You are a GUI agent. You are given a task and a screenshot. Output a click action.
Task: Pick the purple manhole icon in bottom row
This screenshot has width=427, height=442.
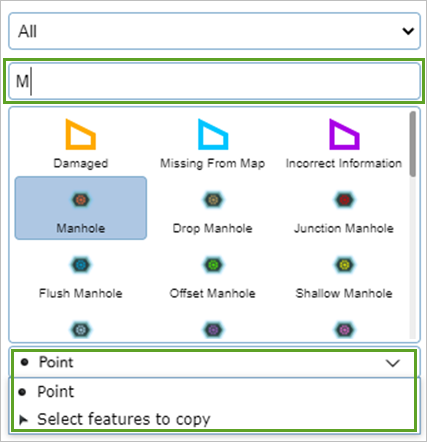213,330
